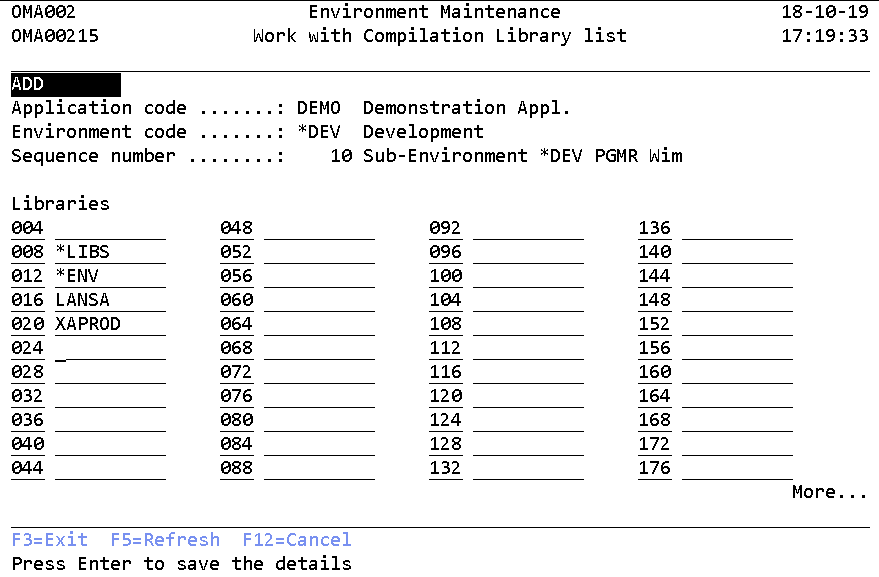Select the LANSA library field at 016
Screen dimensions: 879x577
click(110, 301)
